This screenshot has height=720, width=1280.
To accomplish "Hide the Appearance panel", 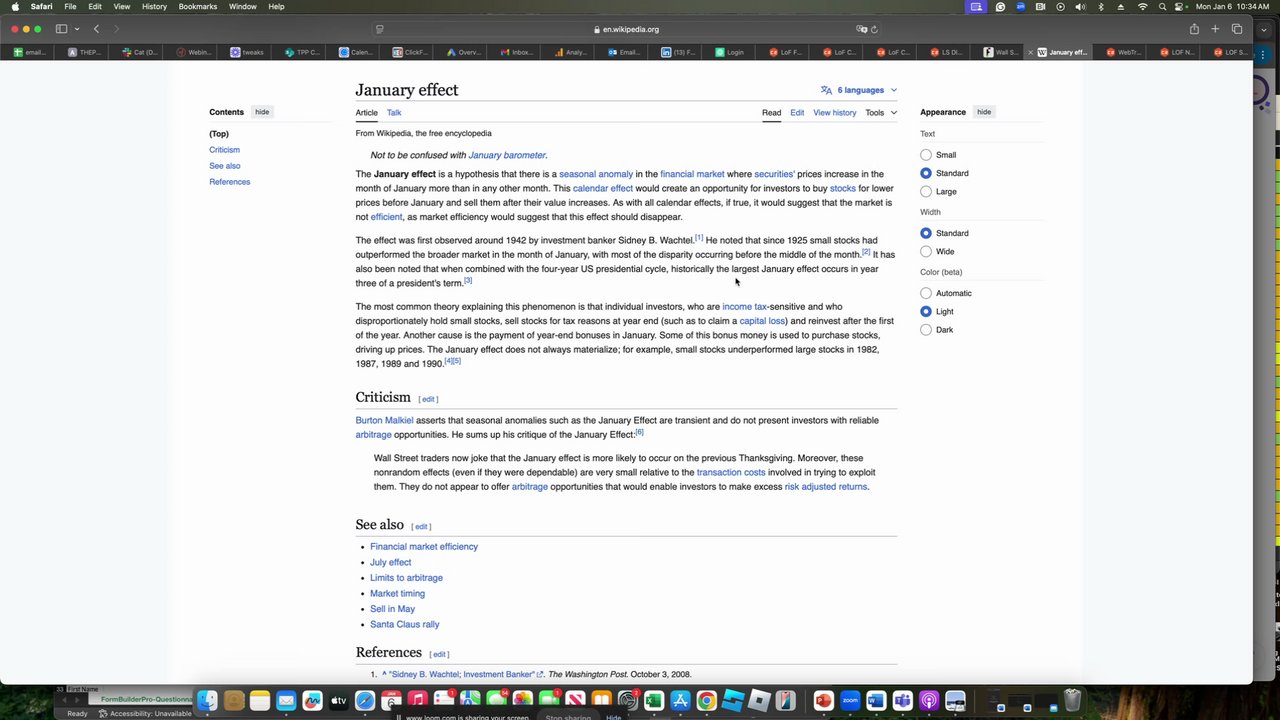I will [984, 112].
